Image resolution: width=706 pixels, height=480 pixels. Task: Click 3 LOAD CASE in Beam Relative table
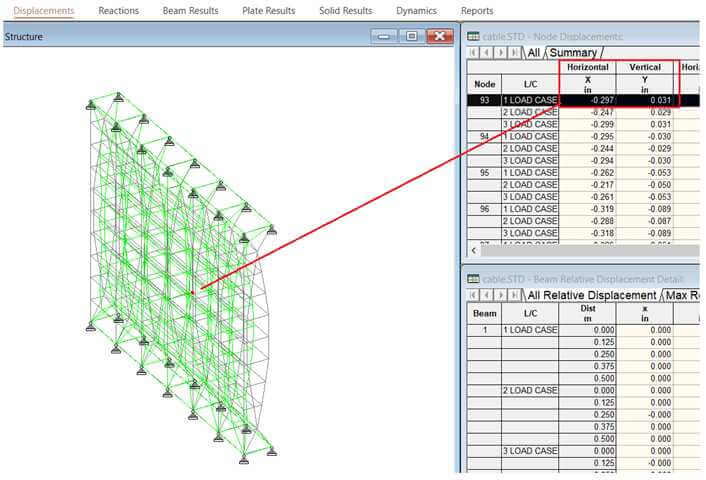tap(530, 451)
